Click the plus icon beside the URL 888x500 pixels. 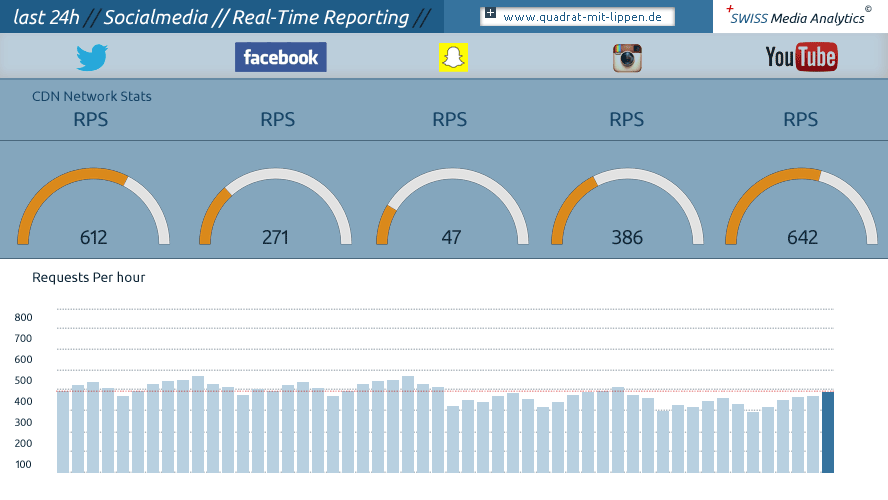pyautogui.click(x=490, y=13)
